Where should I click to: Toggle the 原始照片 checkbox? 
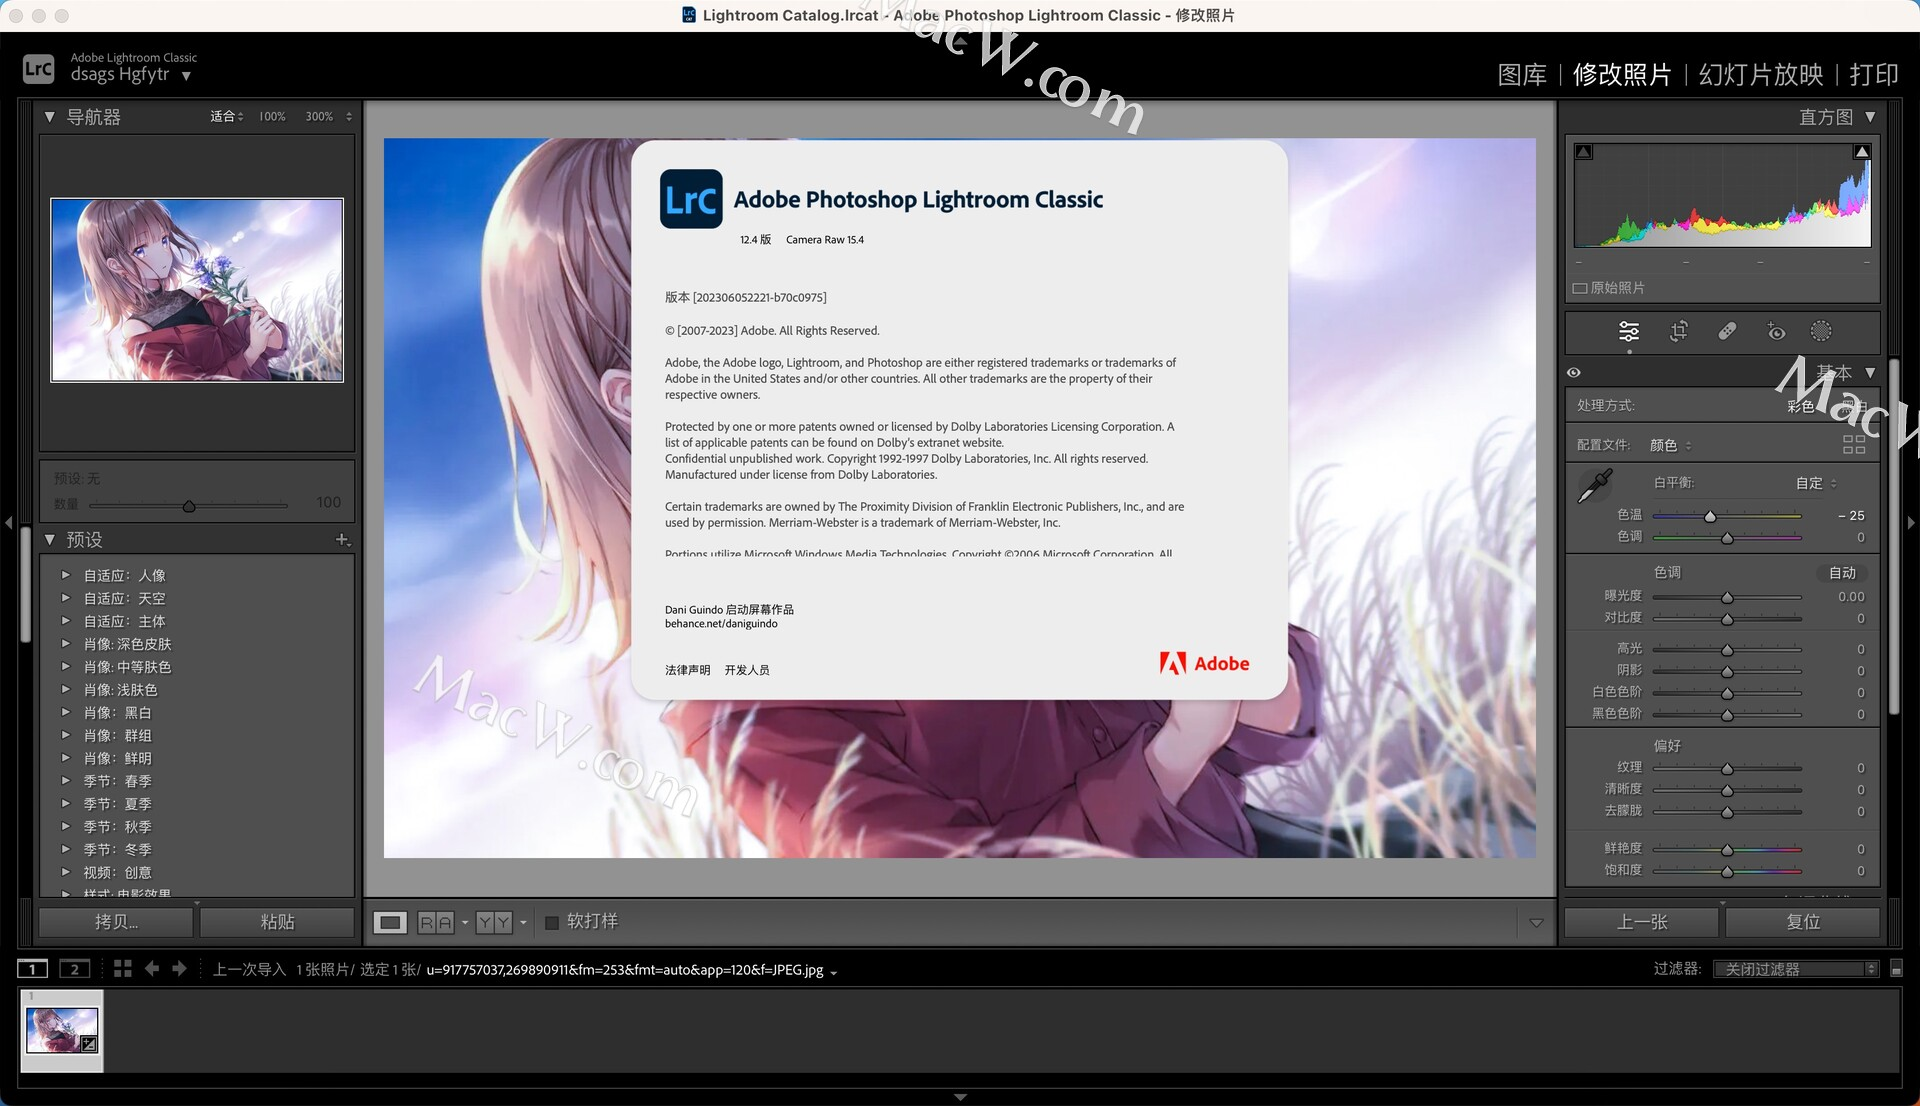click(x=1580, y=288)
